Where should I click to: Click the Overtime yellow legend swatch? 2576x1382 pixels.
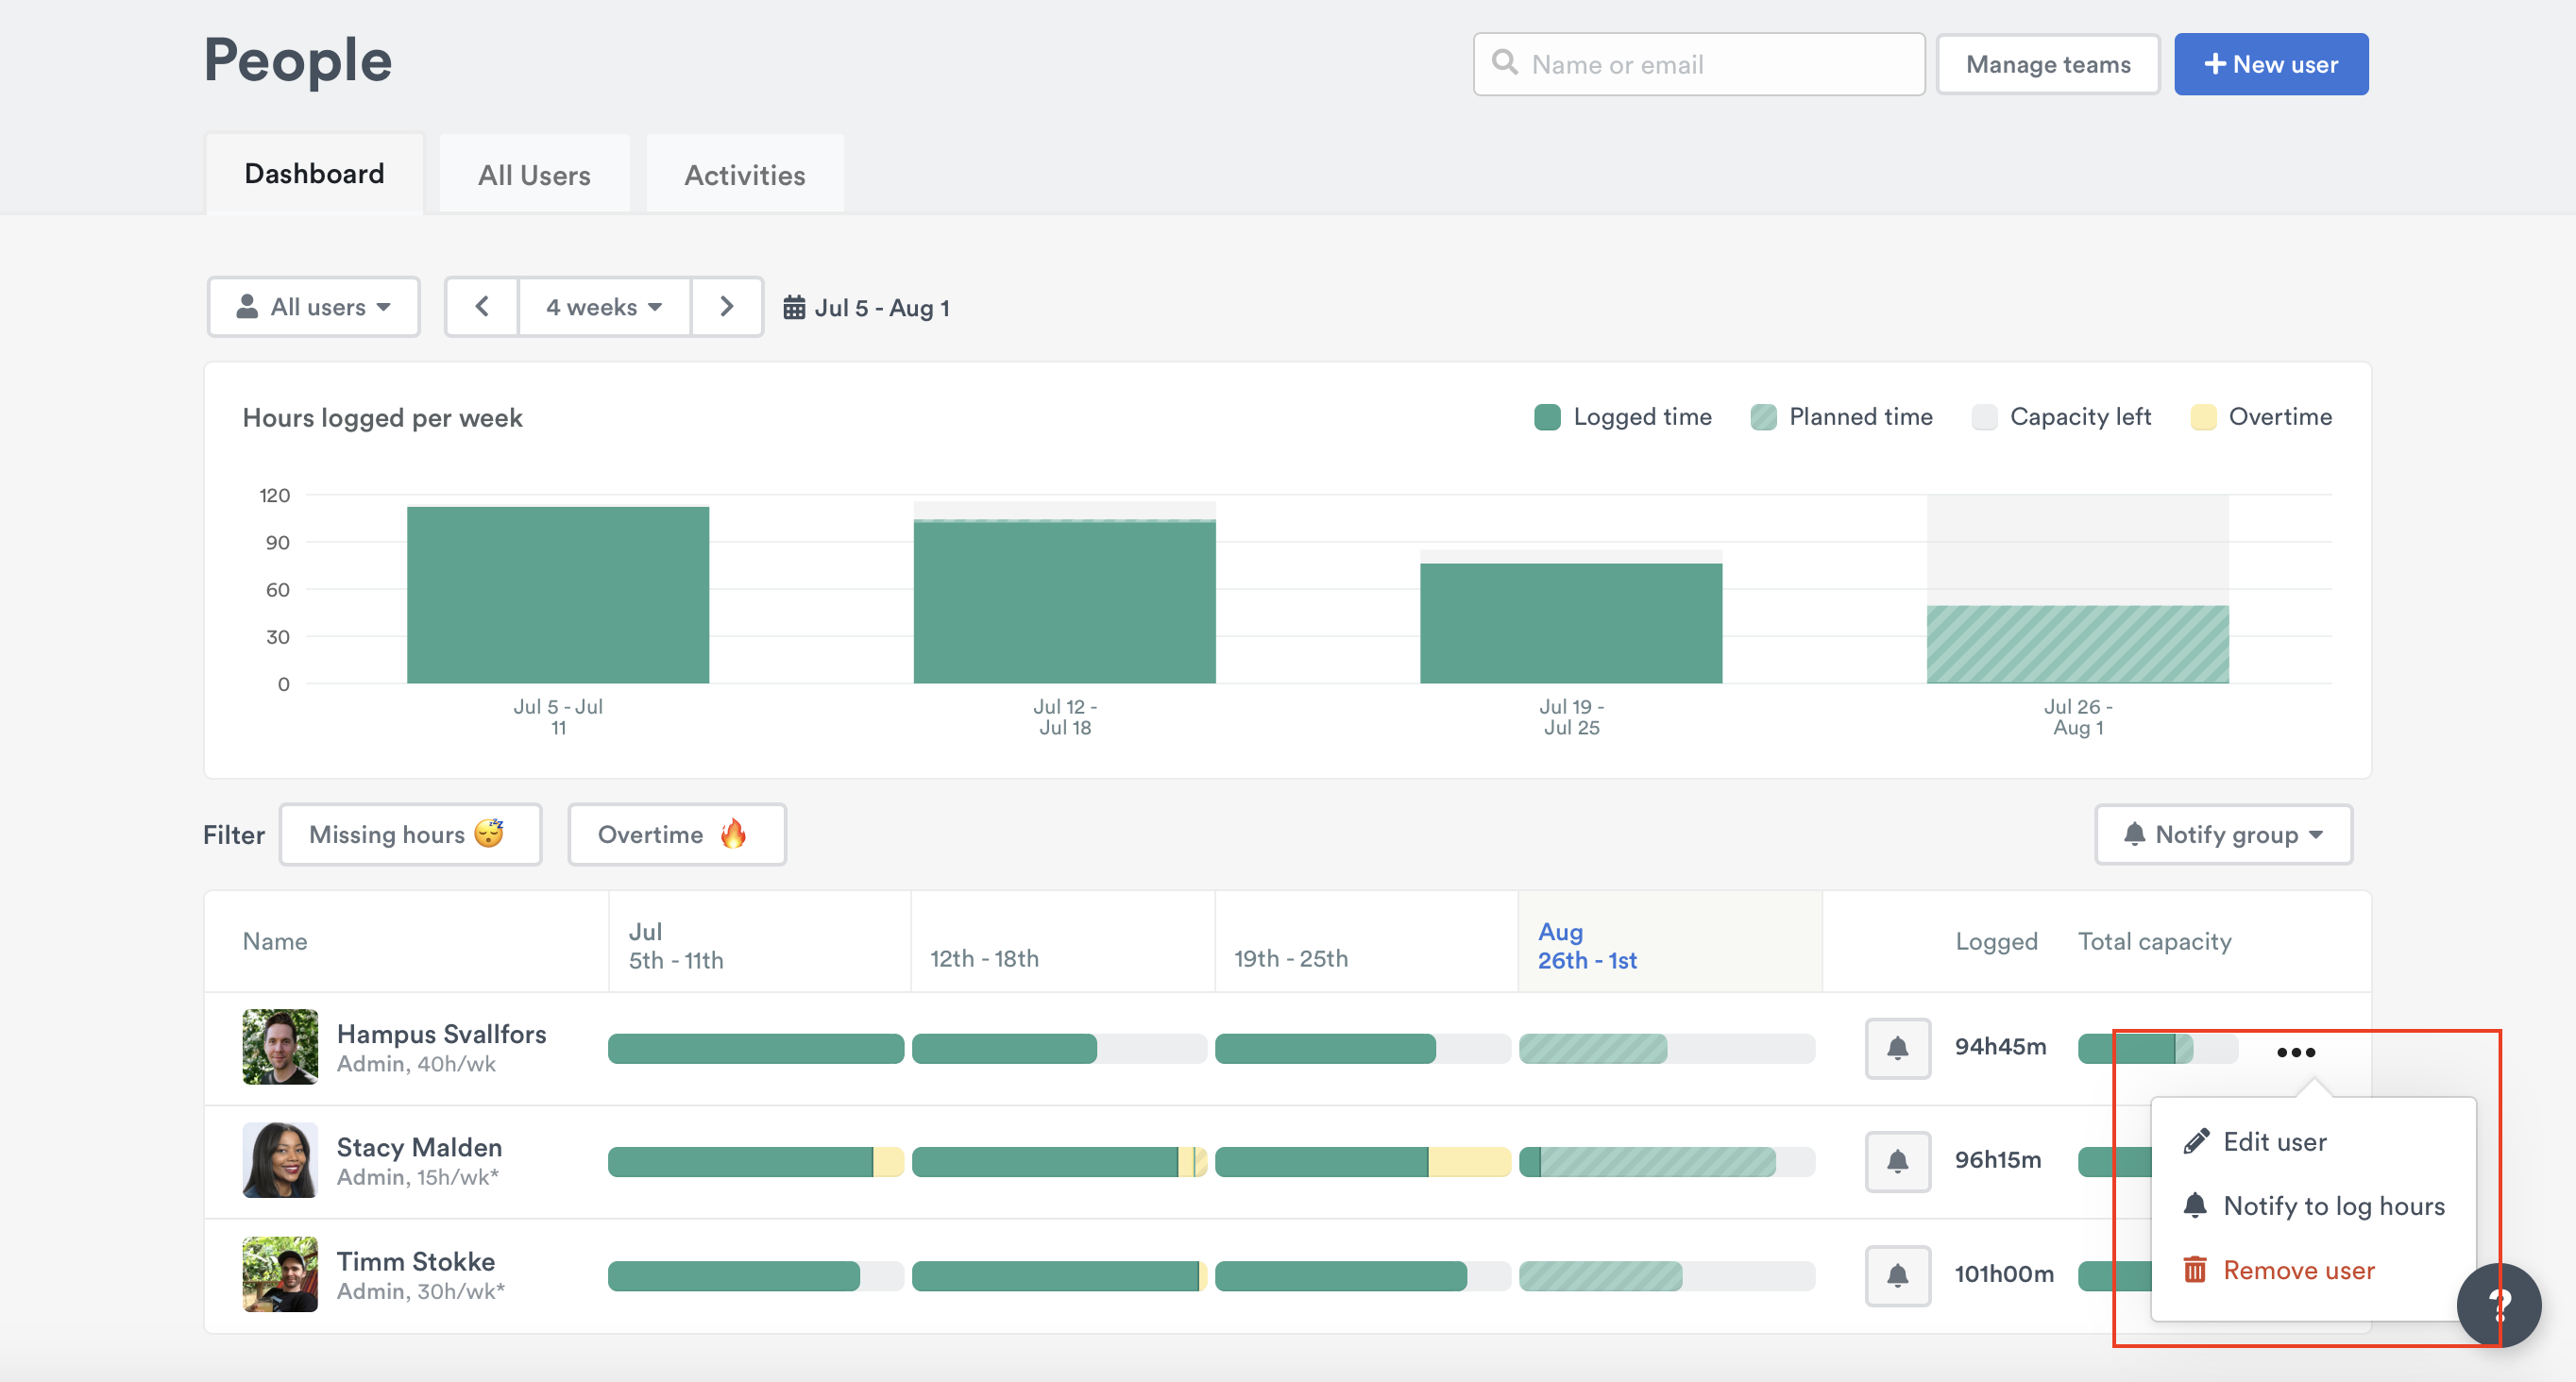[x=2202, y=417]
